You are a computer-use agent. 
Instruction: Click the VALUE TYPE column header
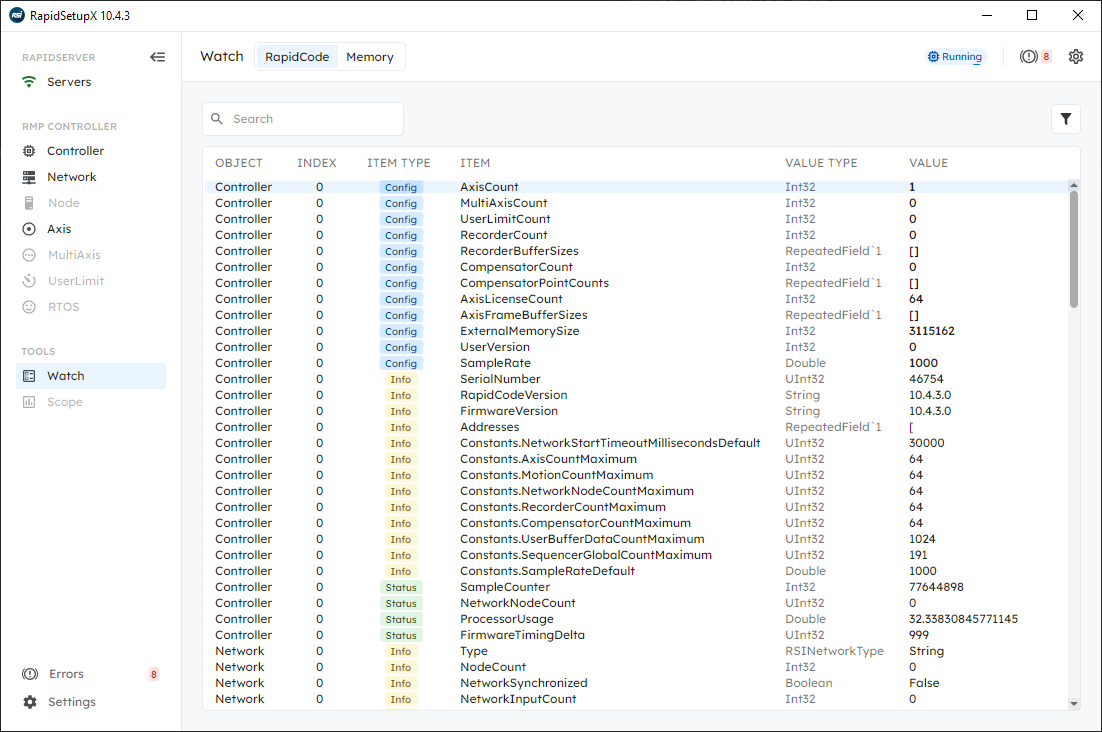pos(821,163)
